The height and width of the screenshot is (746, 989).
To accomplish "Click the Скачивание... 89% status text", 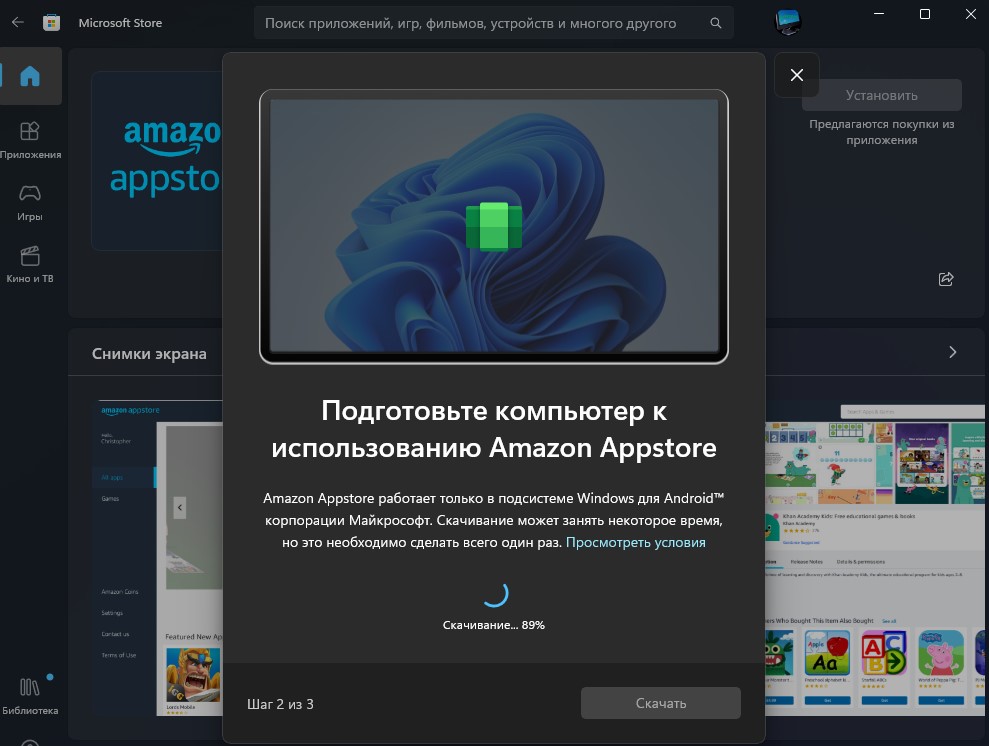I will tap(494, 625).
